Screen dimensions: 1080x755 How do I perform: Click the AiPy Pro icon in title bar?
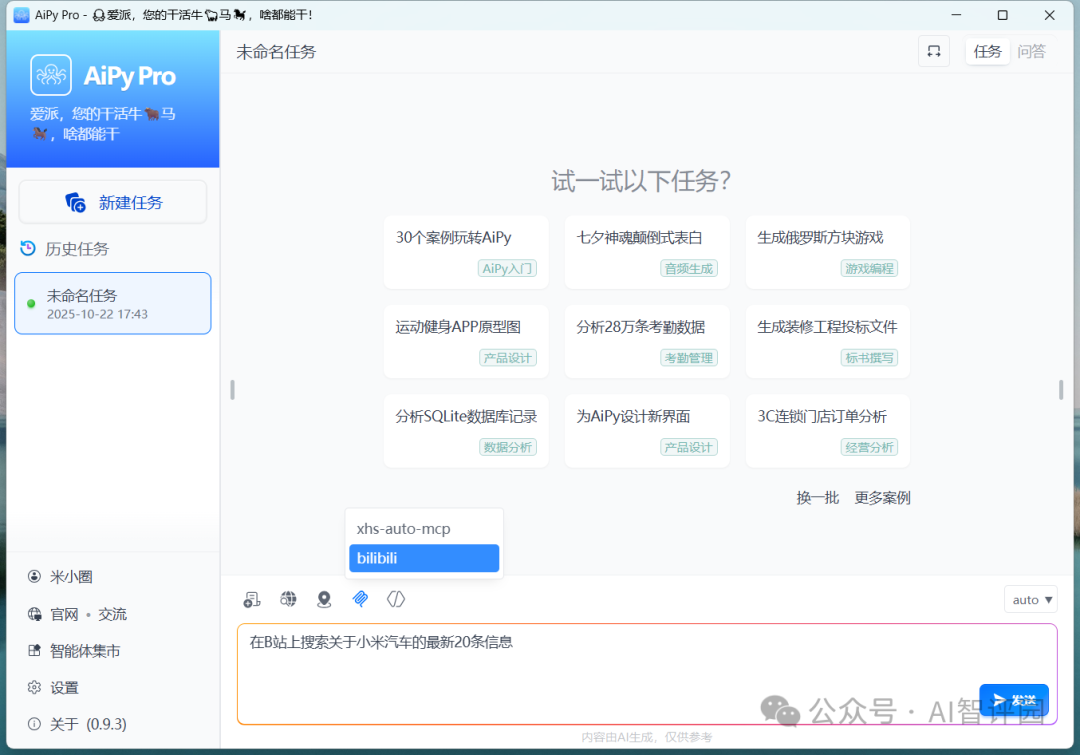click(21, 14)
